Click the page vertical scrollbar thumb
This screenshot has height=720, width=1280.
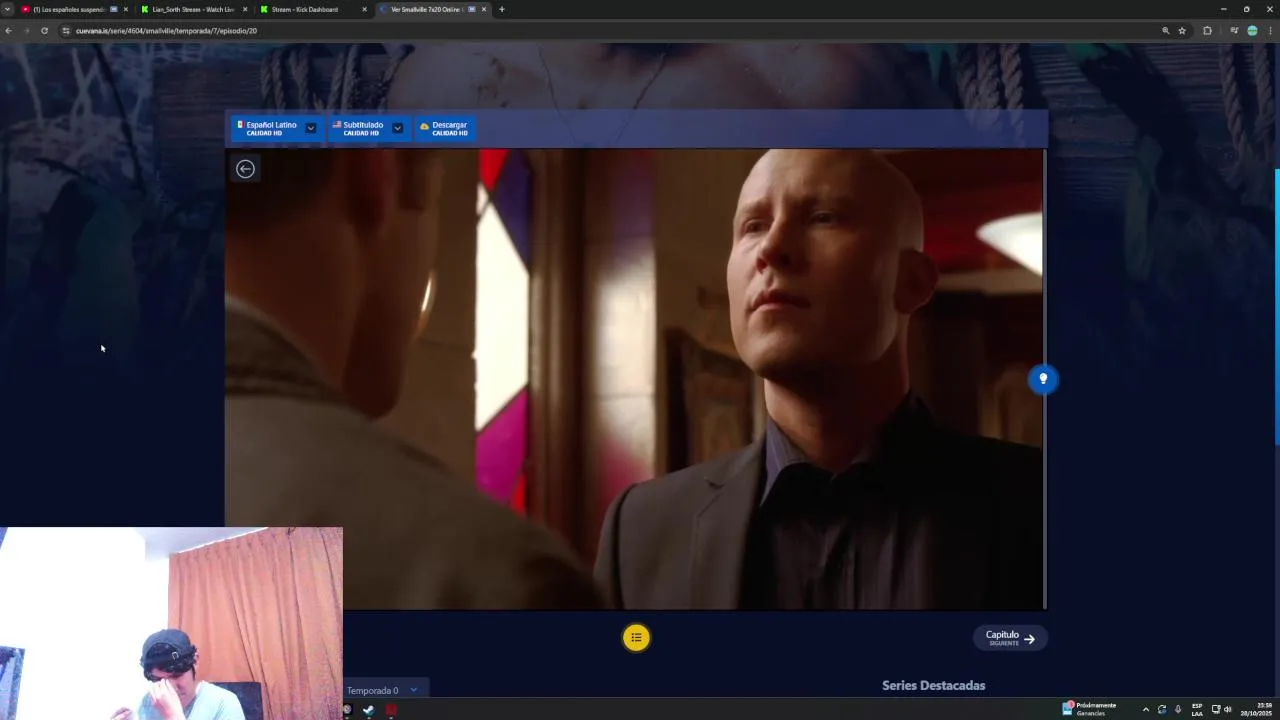coord(1276,307)
